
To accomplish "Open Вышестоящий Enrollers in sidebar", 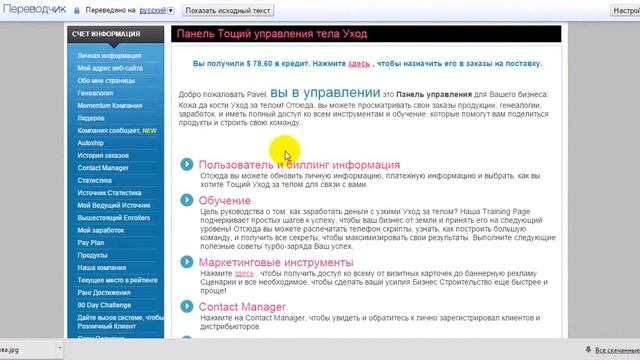I will [x=113, y=218].
